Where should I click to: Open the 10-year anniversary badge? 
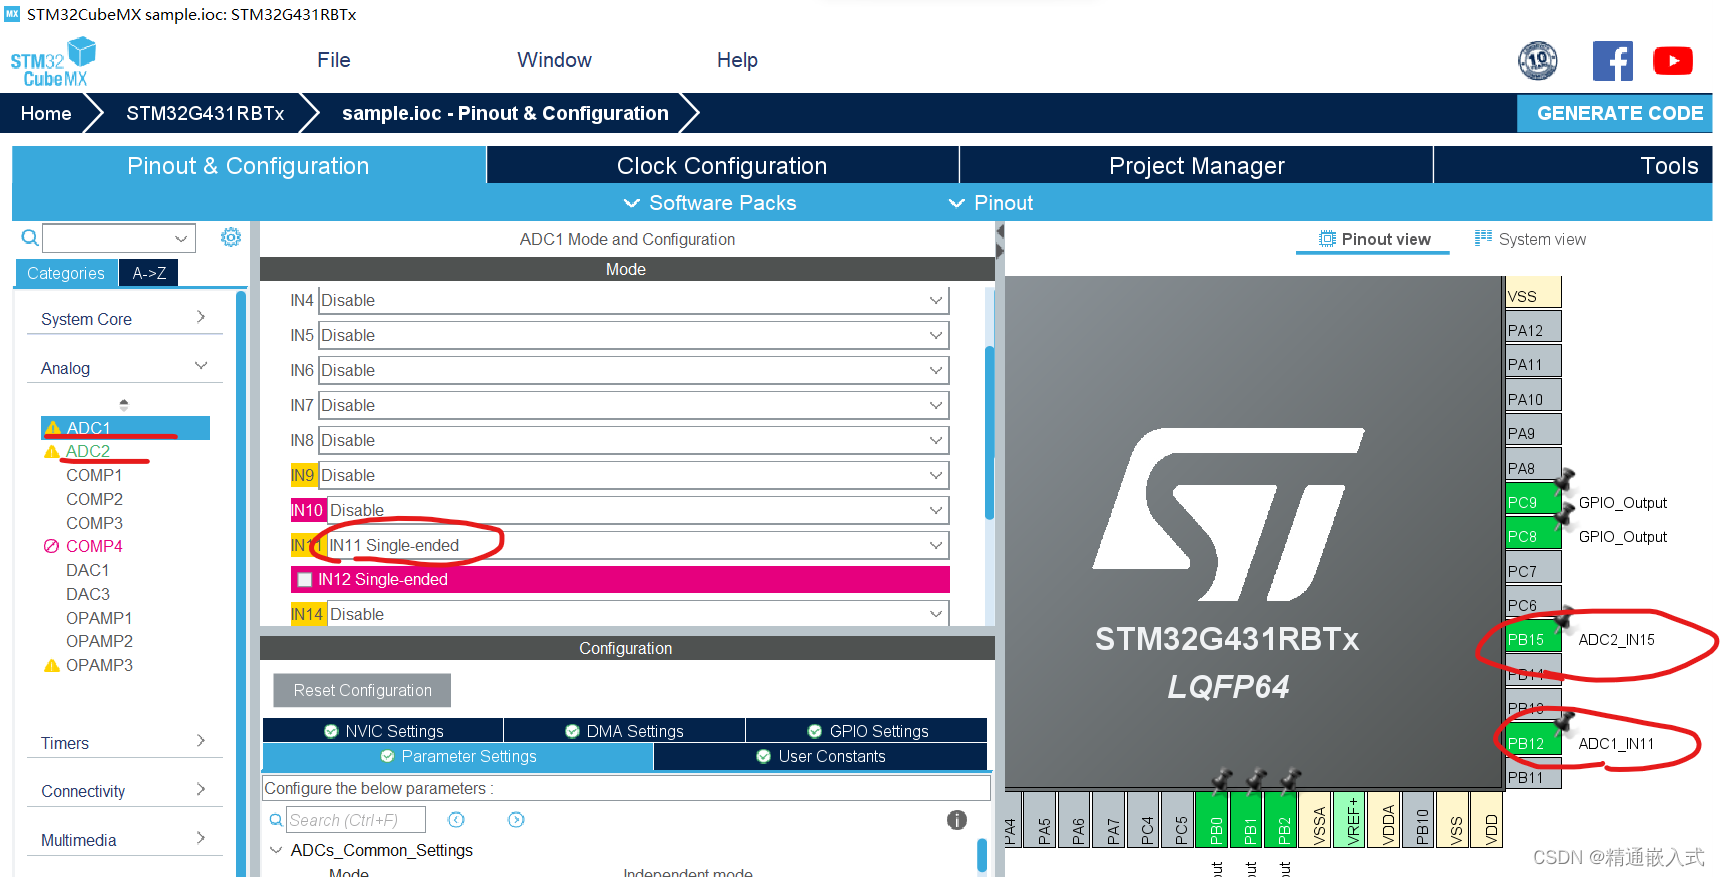pos(1538,61)
